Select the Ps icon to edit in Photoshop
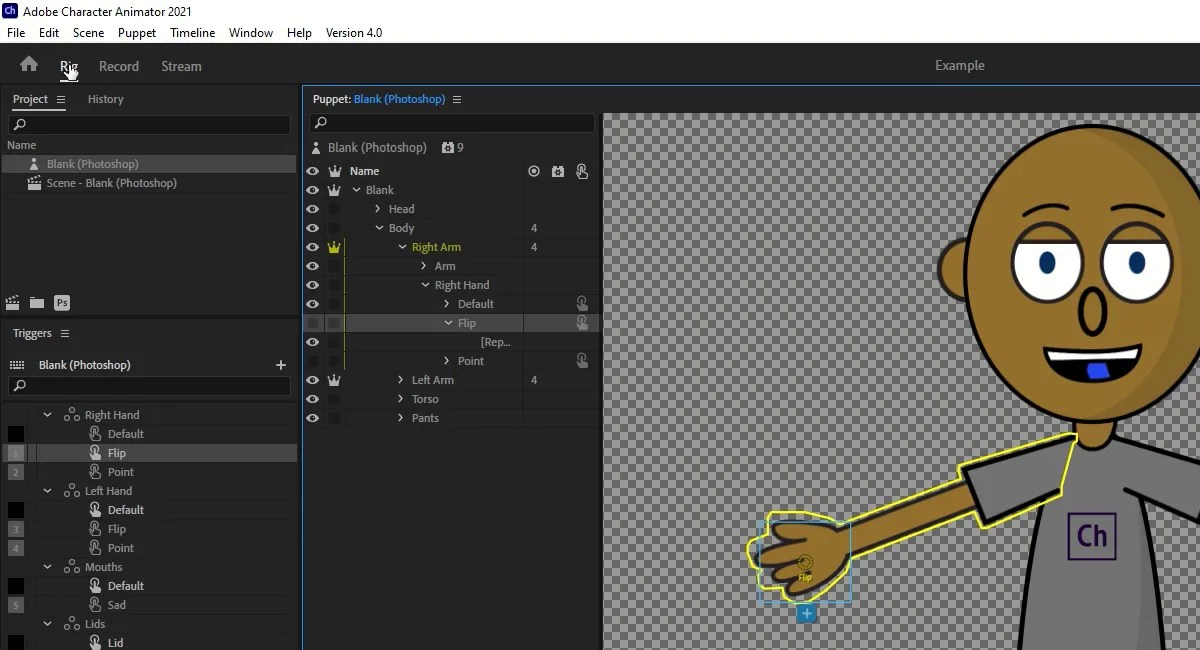Image resolution: width=1200 pixels, height=650 pixels. pyautogui.click(x=62, y=302)
